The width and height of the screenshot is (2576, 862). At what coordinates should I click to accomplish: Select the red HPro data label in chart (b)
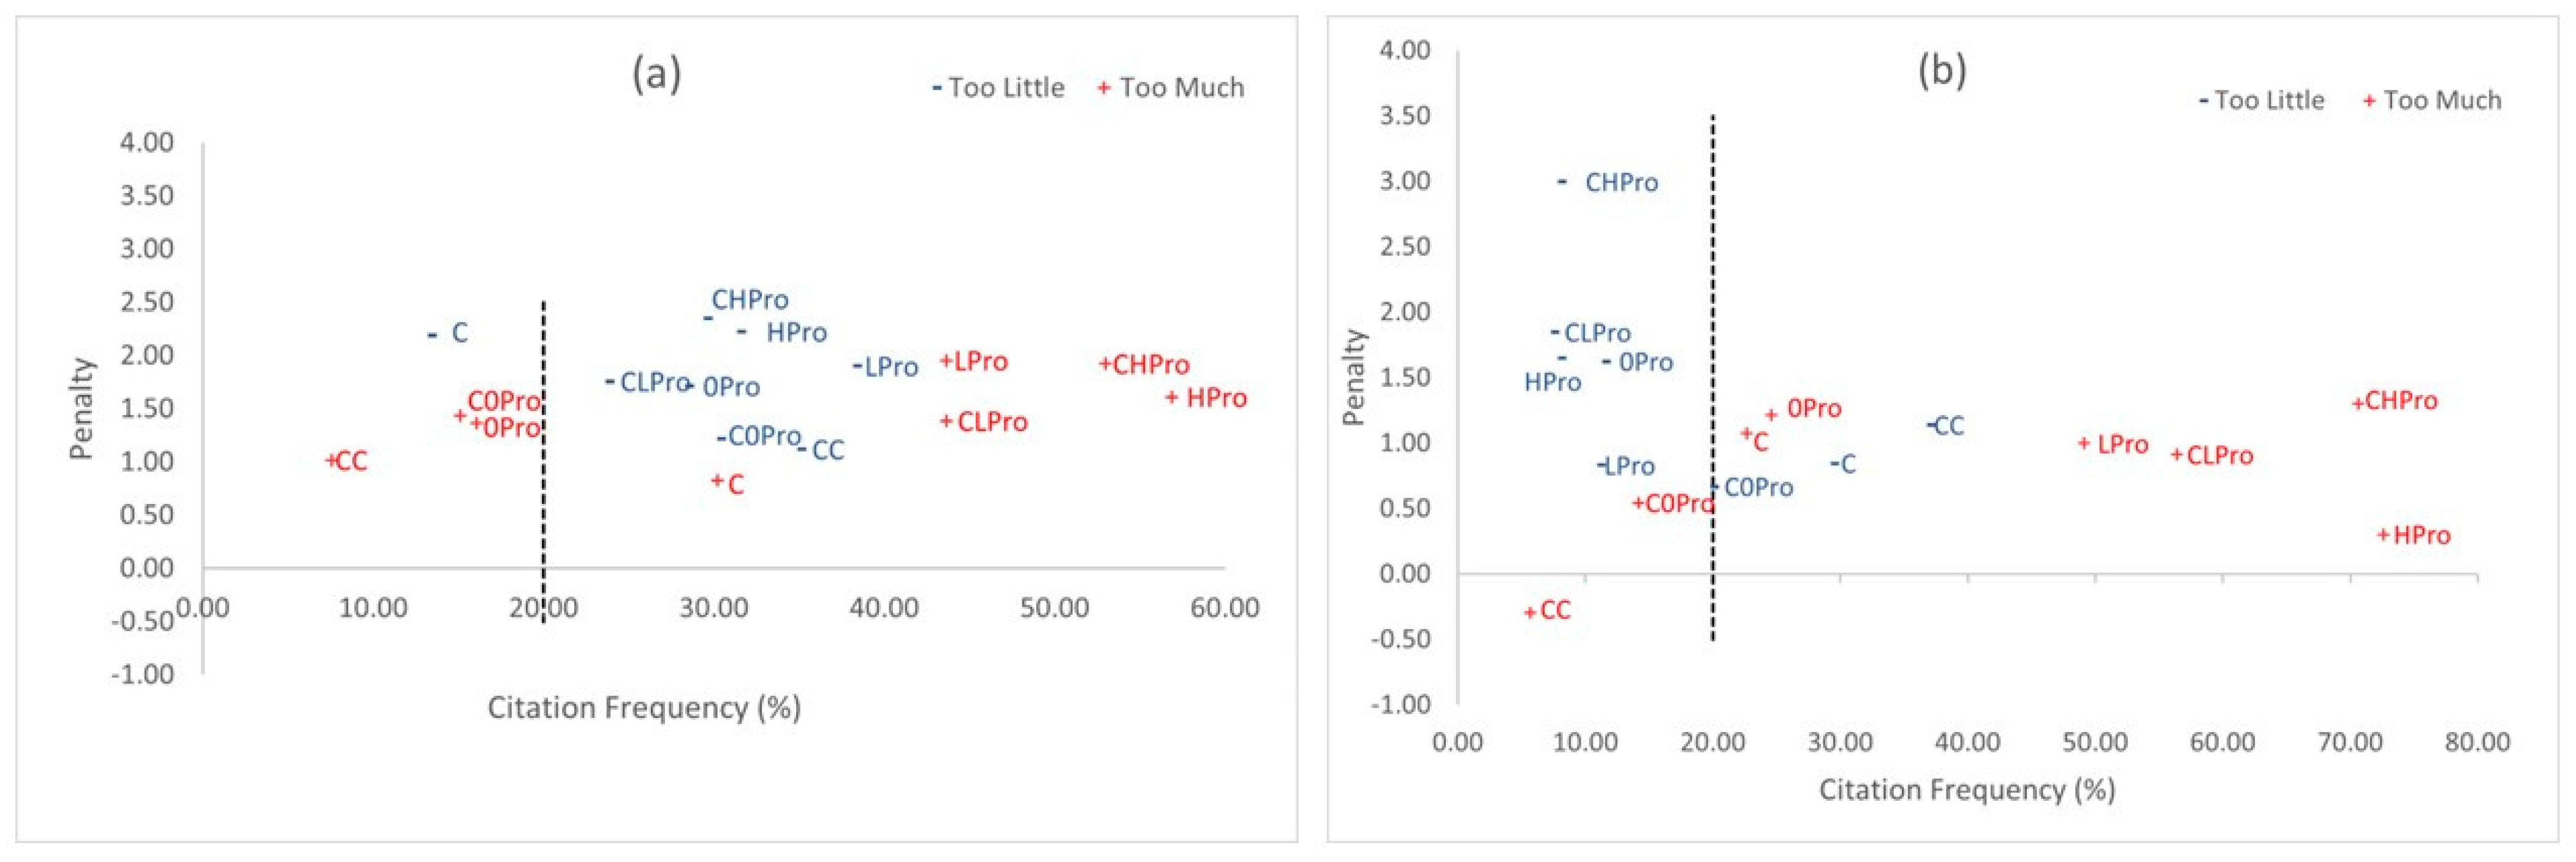point(2421,536)
